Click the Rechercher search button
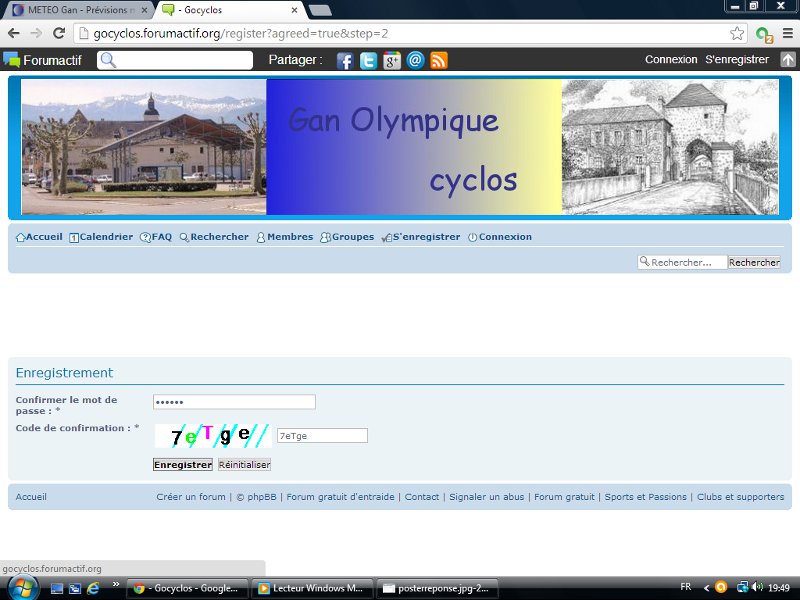Image resolution: width=800 pixels, height=600 pixels. click(x=754, y=262)
